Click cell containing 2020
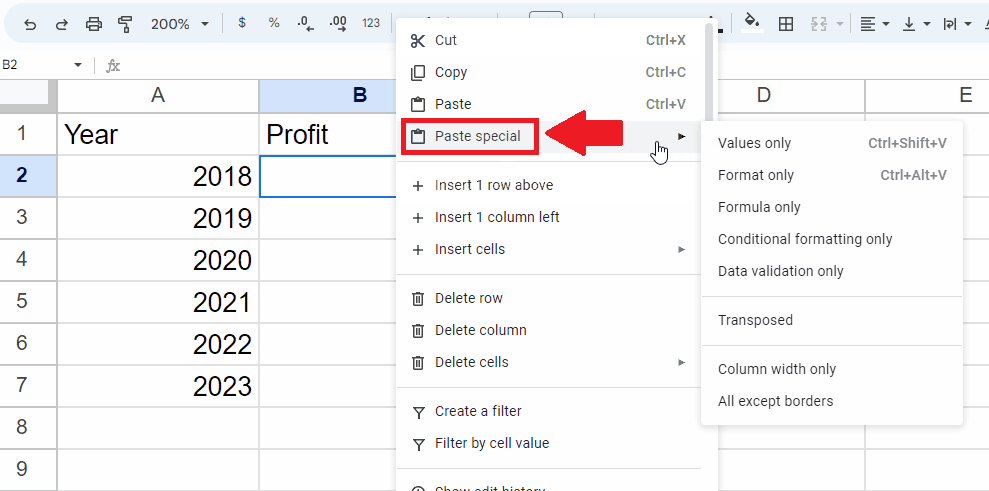989x491 pixels. point(158,260)
